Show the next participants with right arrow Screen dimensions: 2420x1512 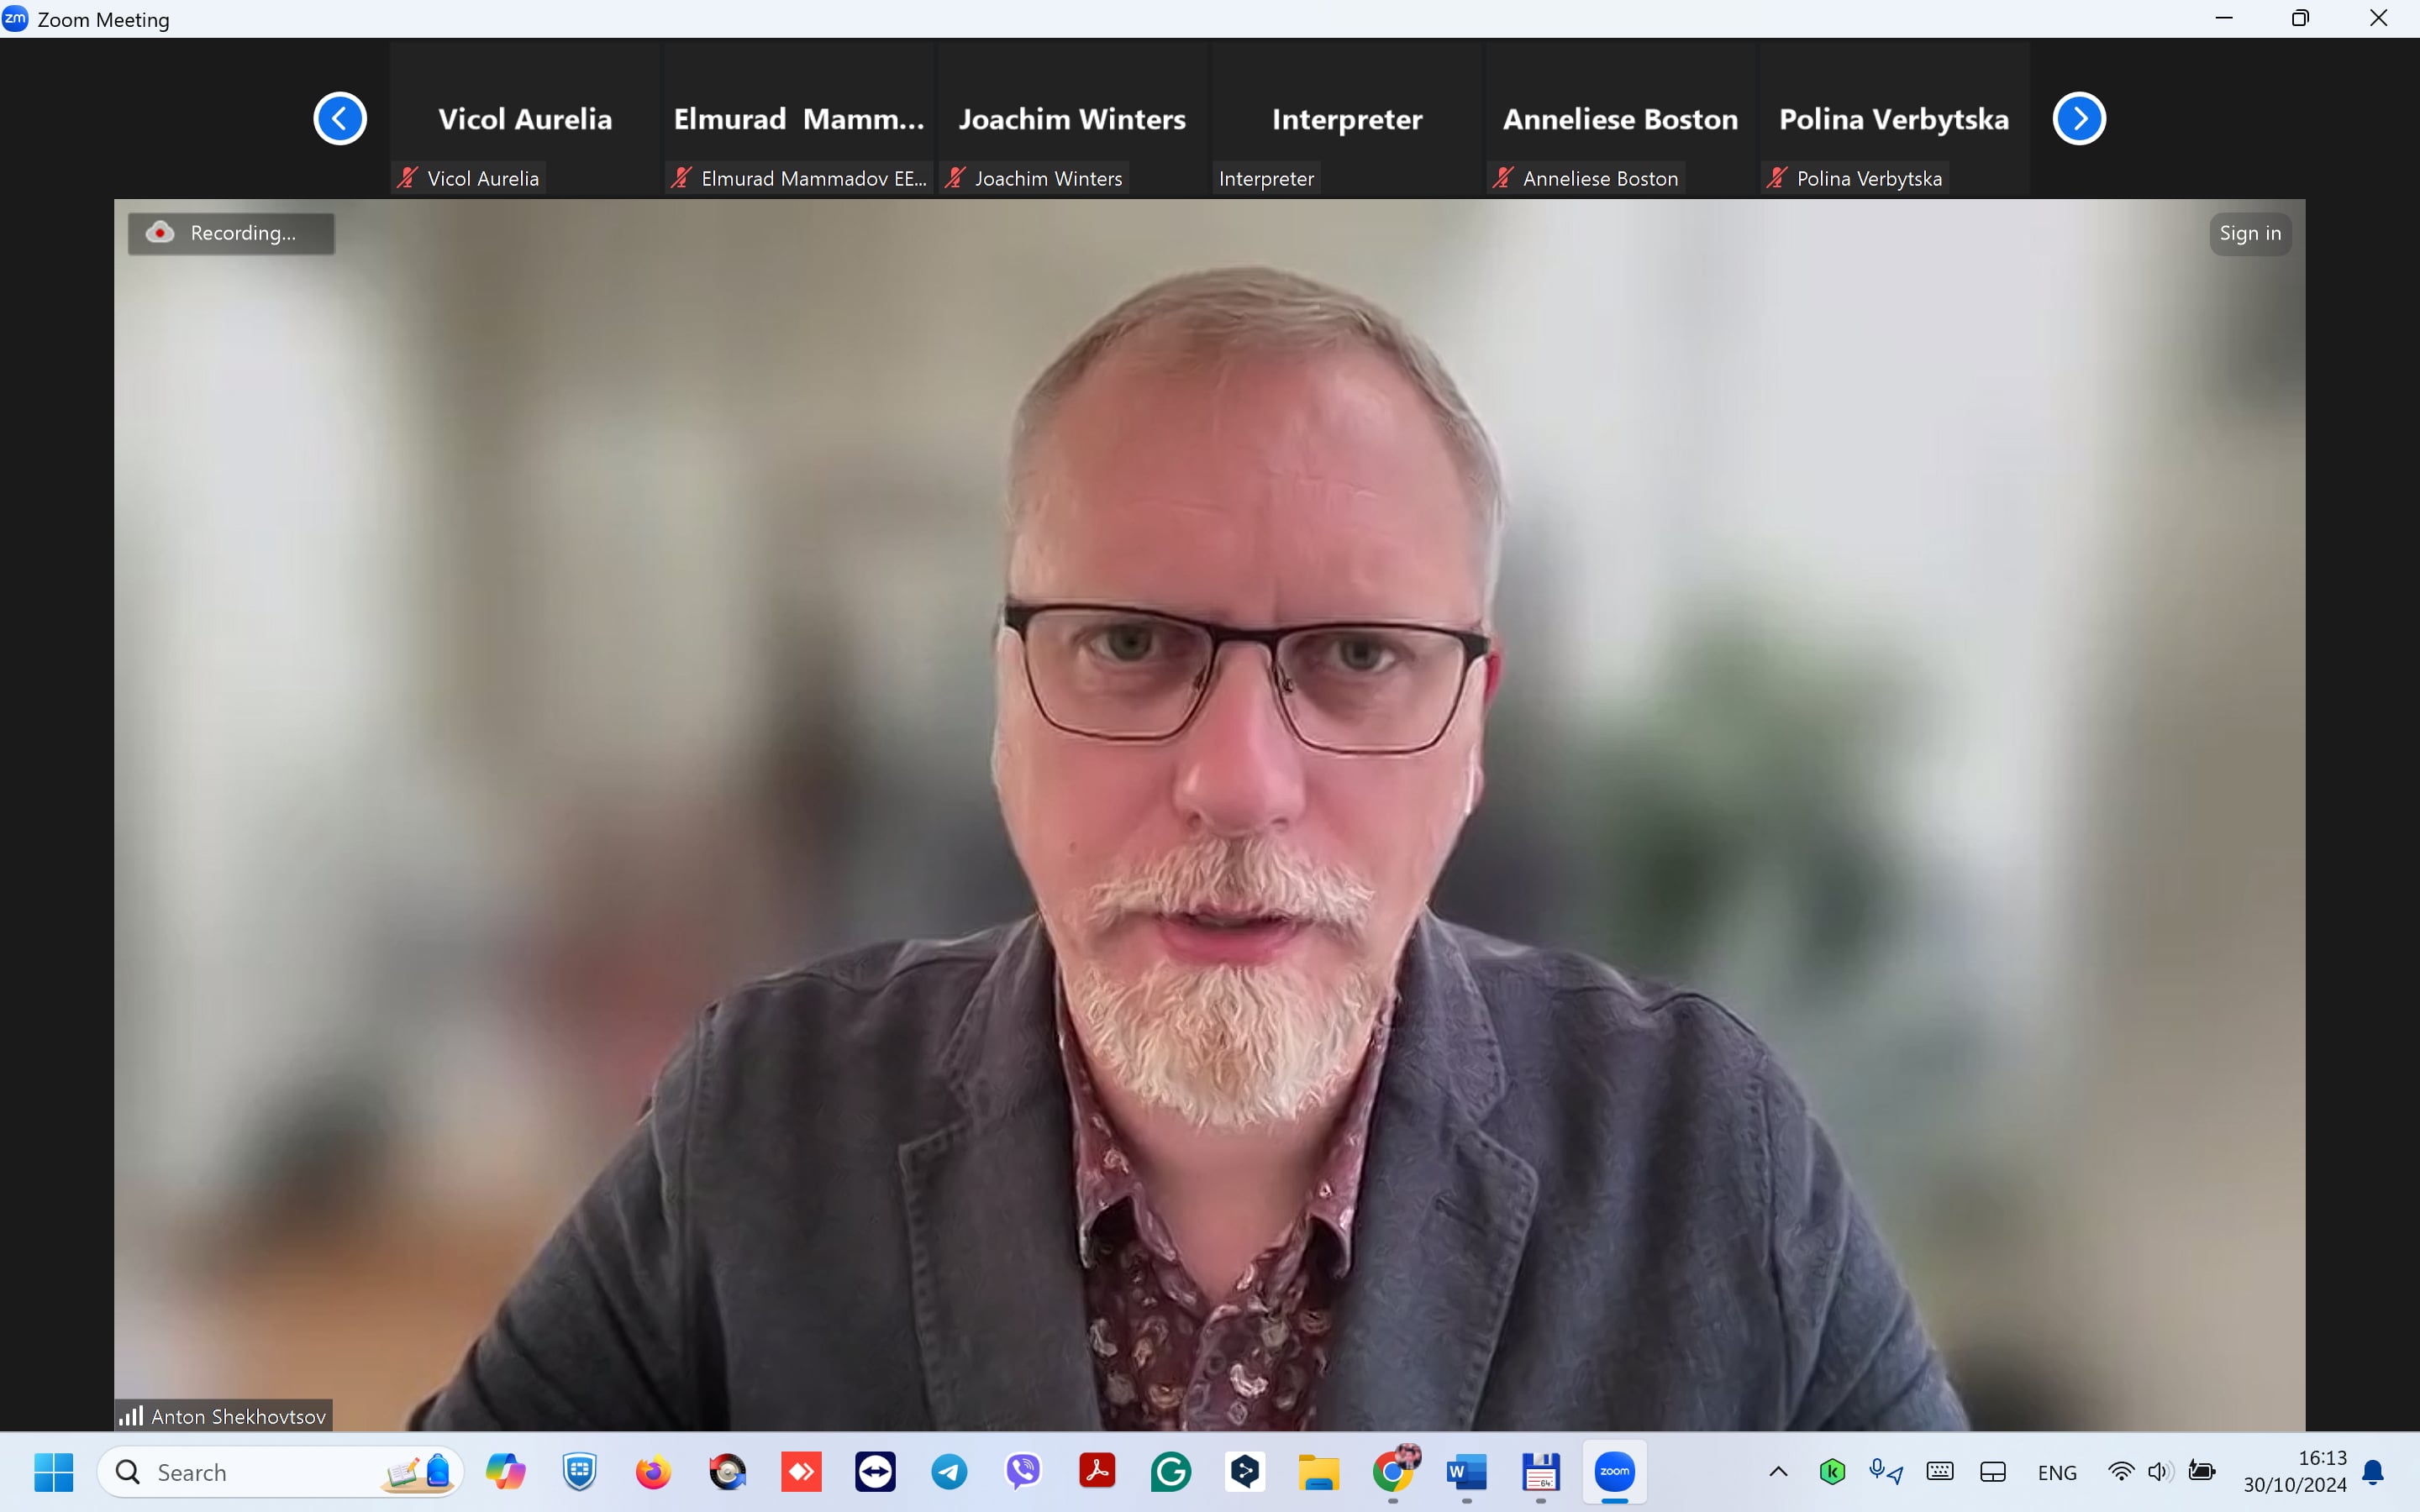[2078, 119]
